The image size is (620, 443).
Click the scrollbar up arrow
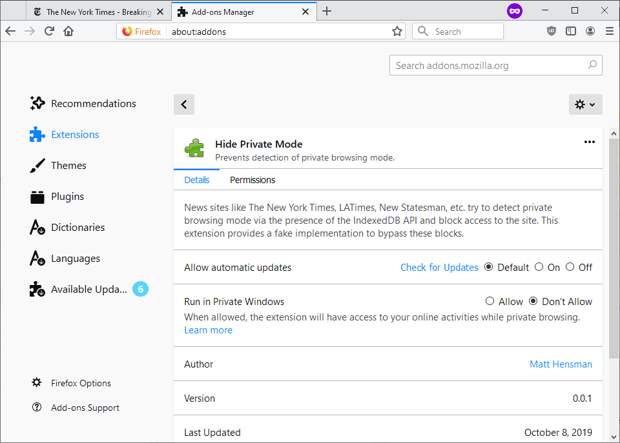(614, 134)
